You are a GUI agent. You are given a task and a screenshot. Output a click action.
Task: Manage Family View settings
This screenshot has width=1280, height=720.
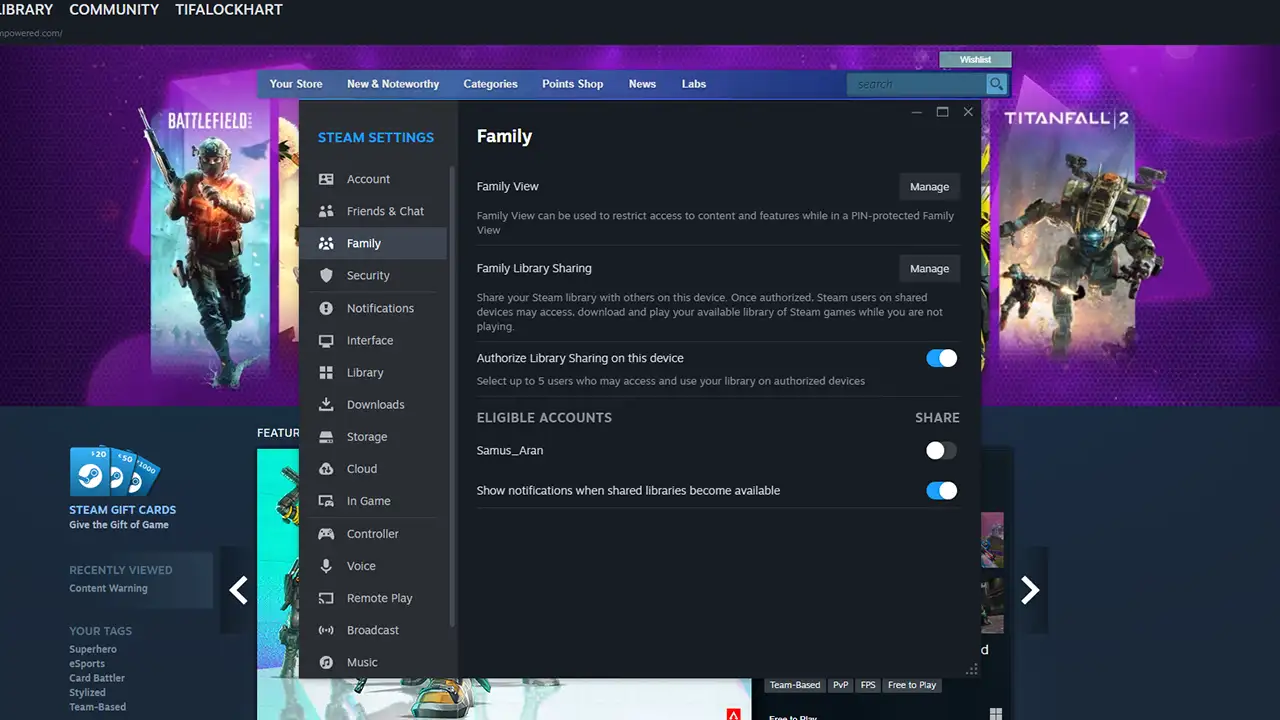(x=929, y=187)
